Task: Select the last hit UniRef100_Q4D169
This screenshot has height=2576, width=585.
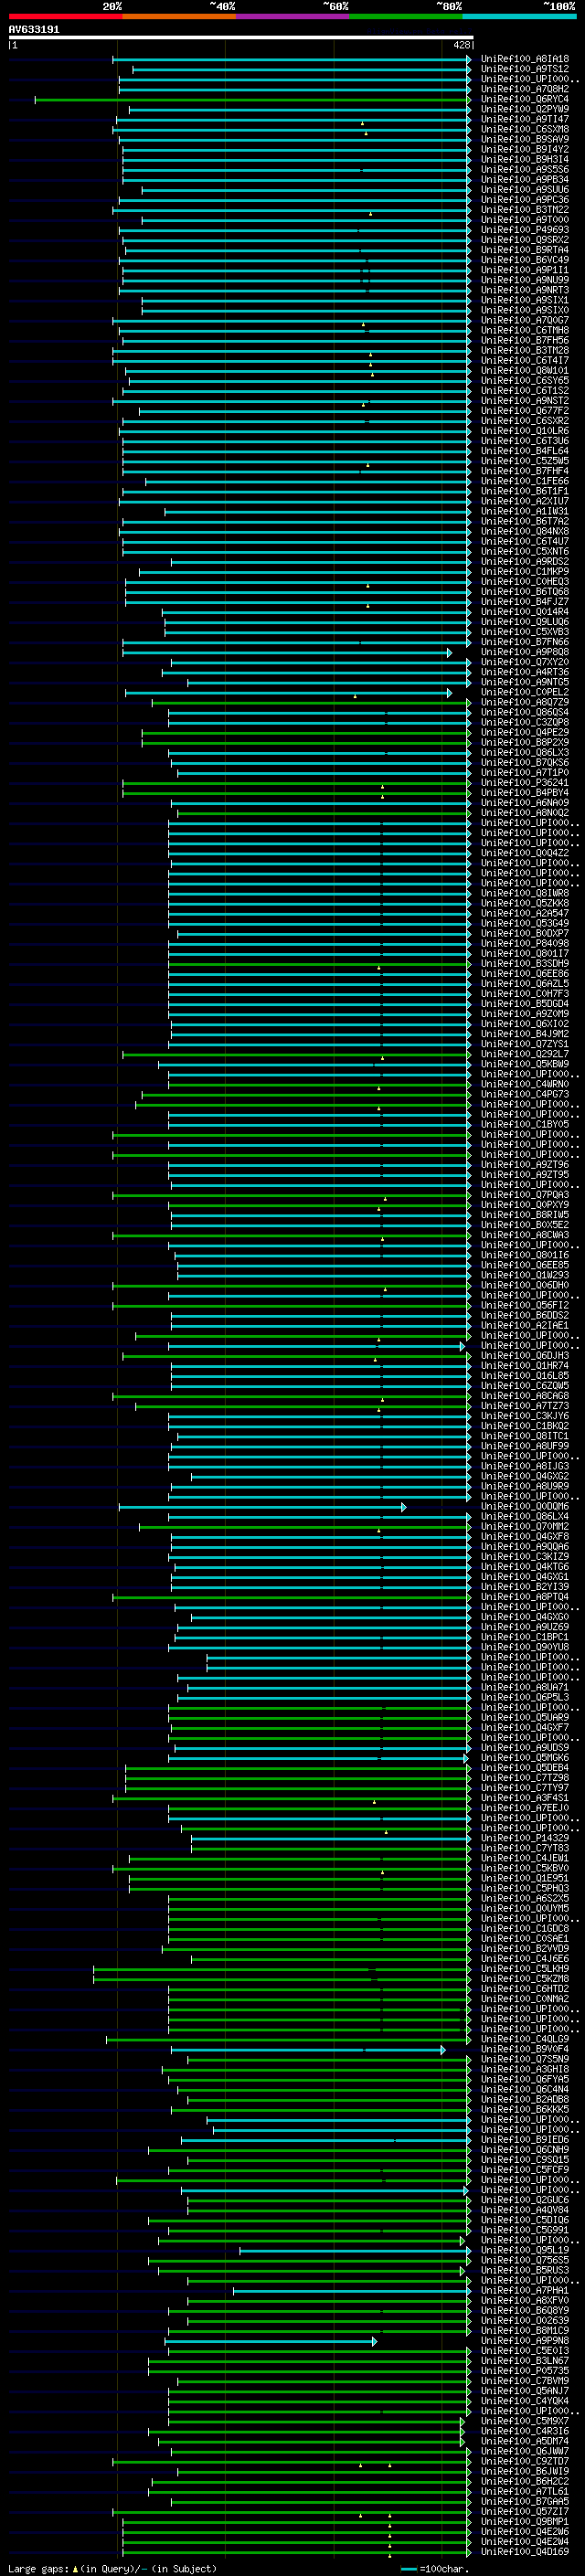Action: pos(525,2551)
